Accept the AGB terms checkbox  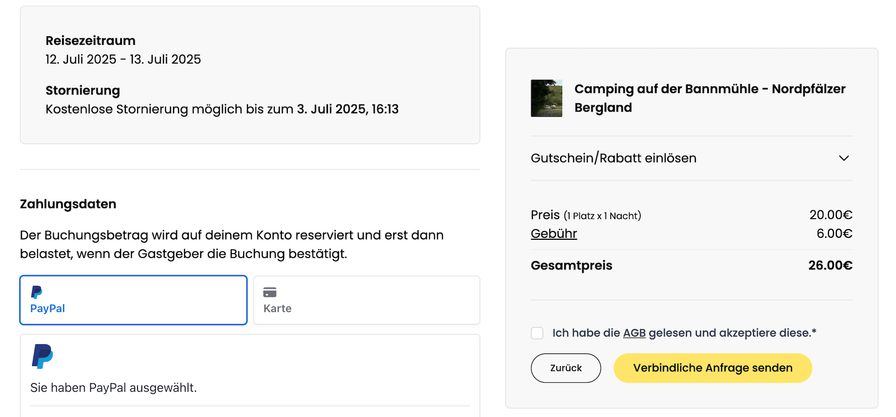(x=537, y=333)
